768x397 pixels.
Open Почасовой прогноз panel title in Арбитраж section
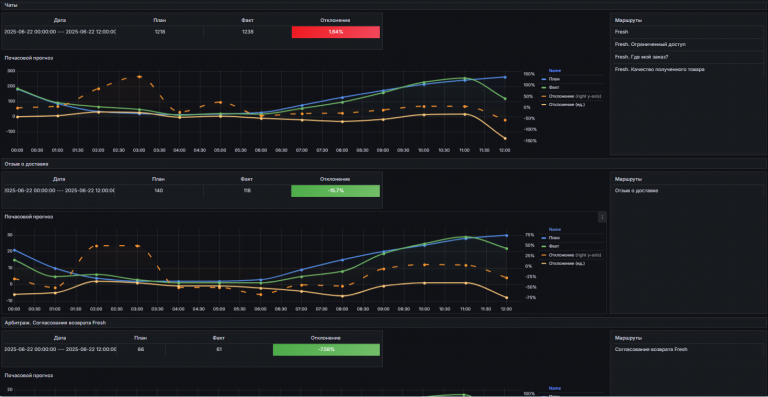(29, 375)
